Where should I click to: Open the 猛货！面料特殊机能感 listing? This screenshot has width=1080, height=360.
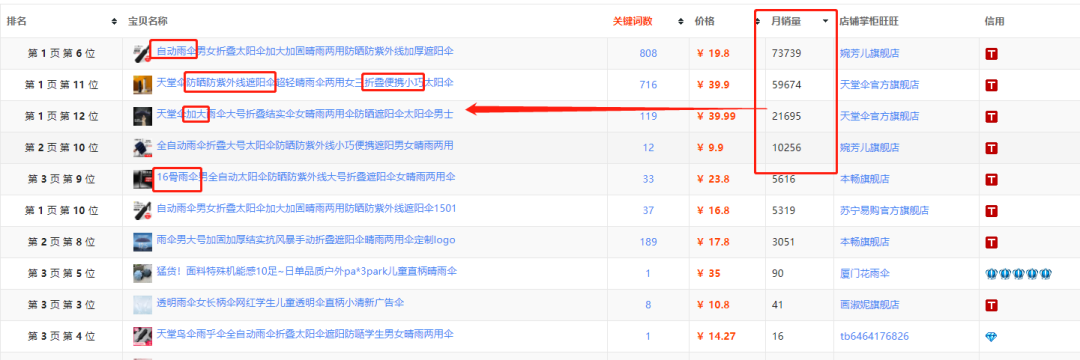307,271
